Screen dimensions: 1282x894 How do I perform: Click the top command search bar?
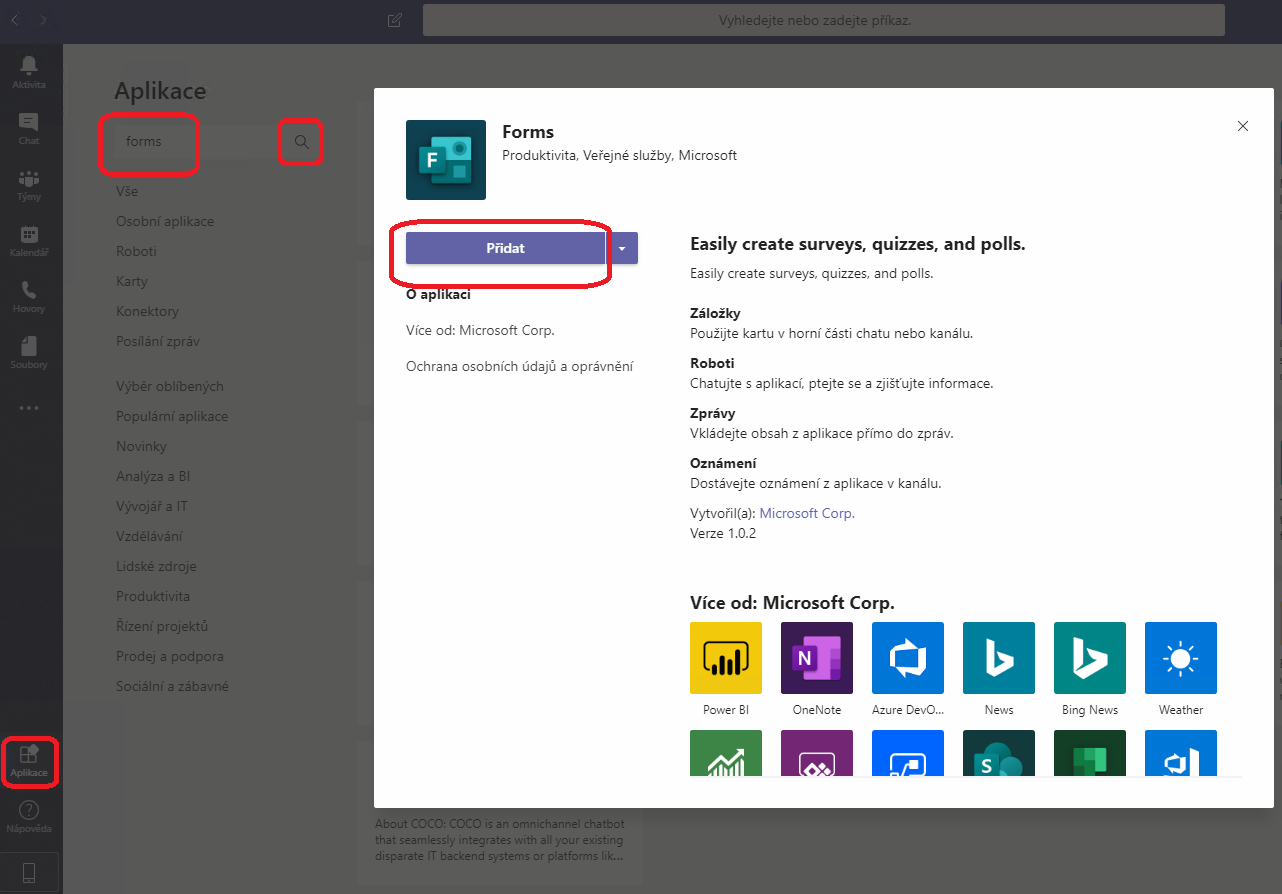pos(824,20)
